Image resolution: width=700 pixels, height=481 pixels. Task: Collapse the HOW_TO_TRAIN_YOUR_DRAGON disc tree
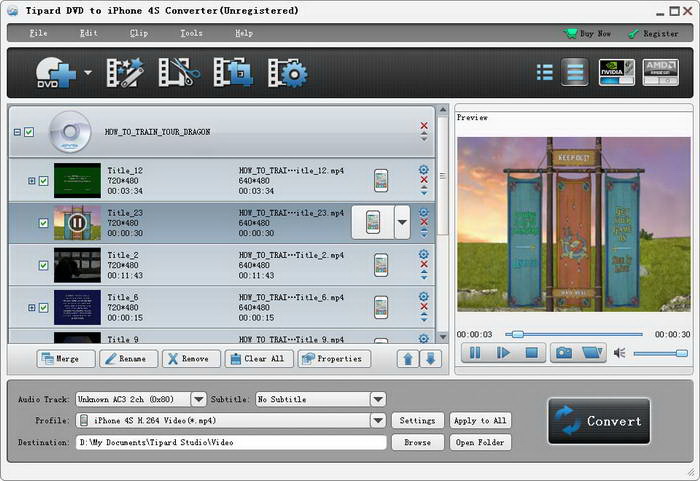[x=17, y=132]
